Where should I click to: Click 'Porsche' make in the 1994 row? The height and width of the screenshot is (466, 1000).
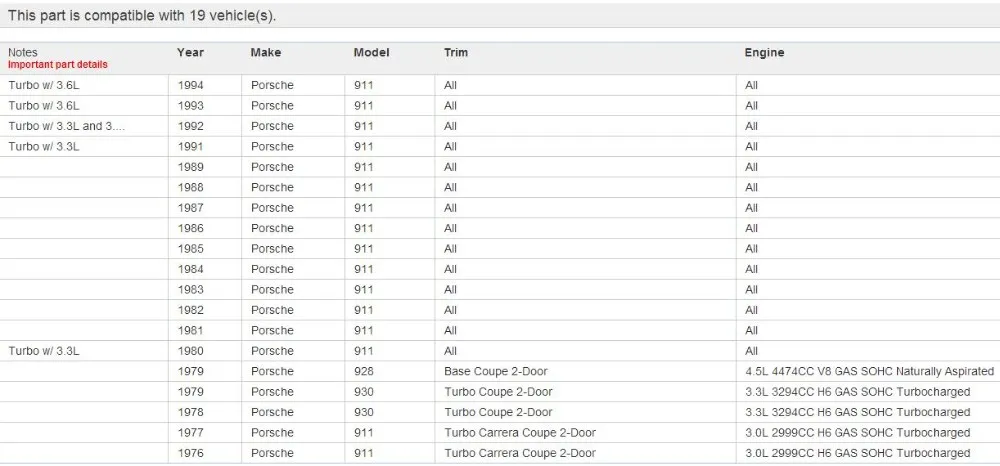tap(272, 85)
